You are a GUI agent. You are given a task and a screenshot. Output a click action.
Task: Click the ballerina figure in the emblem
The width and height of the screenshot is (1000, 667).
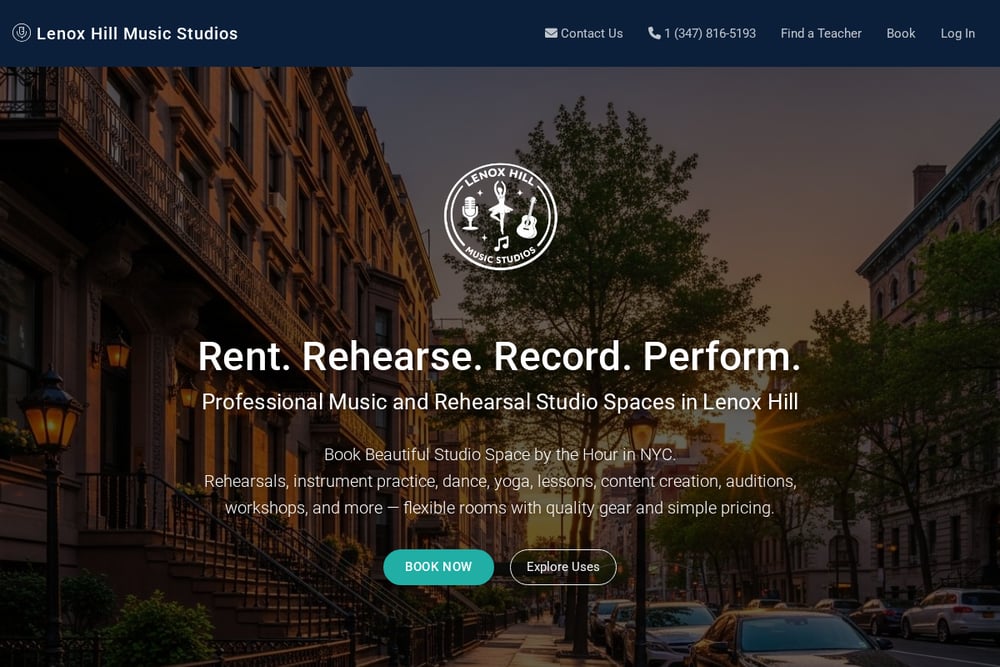pyautogui.click(x=500, y=207)
